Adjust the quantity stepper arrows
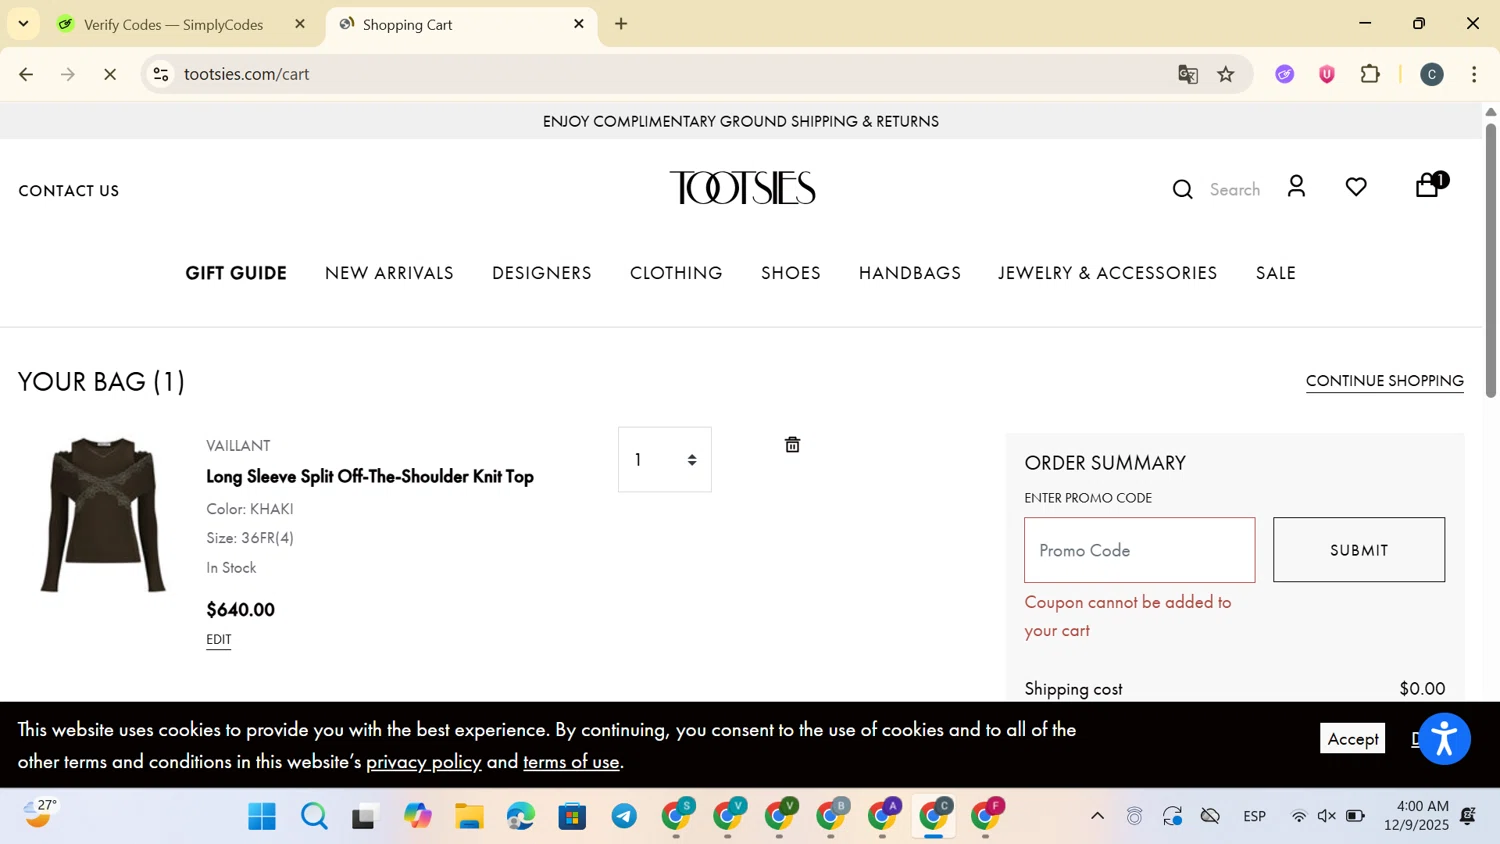 [x=692, y=460]
